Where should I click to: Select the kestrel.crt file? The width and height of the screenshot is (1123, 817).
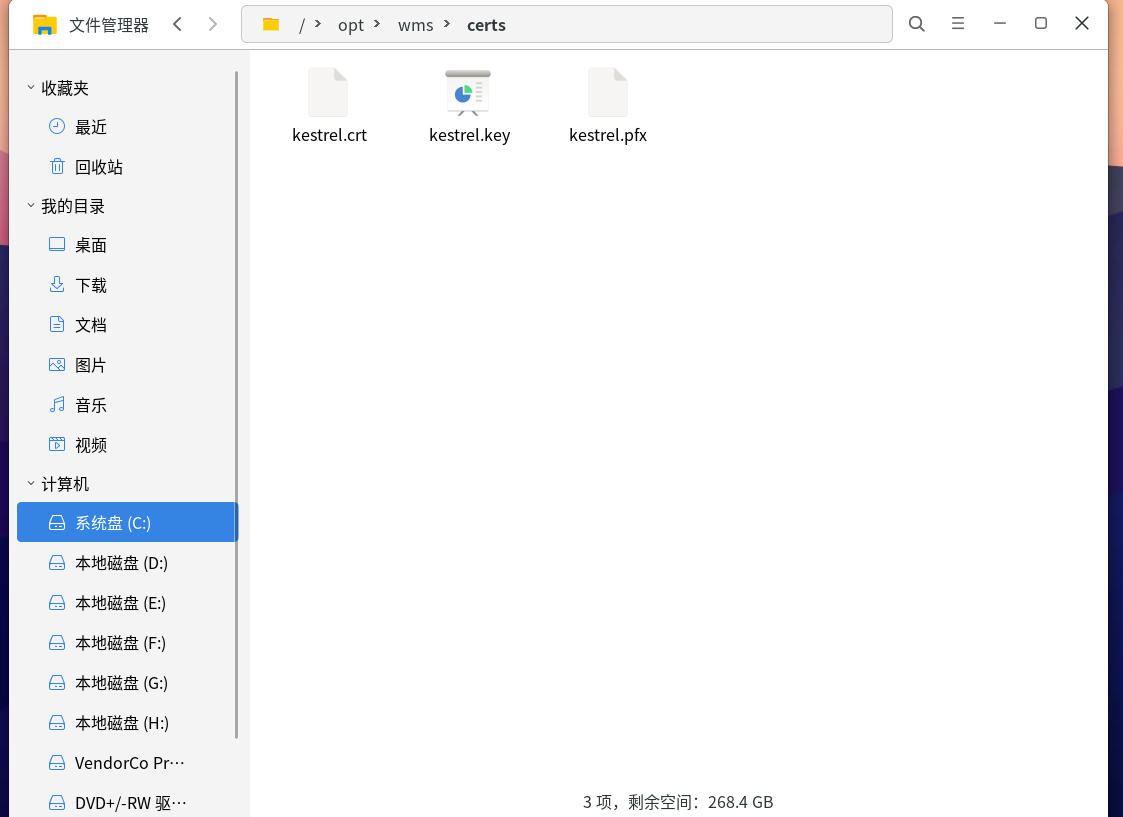click(x=329, y=106)
